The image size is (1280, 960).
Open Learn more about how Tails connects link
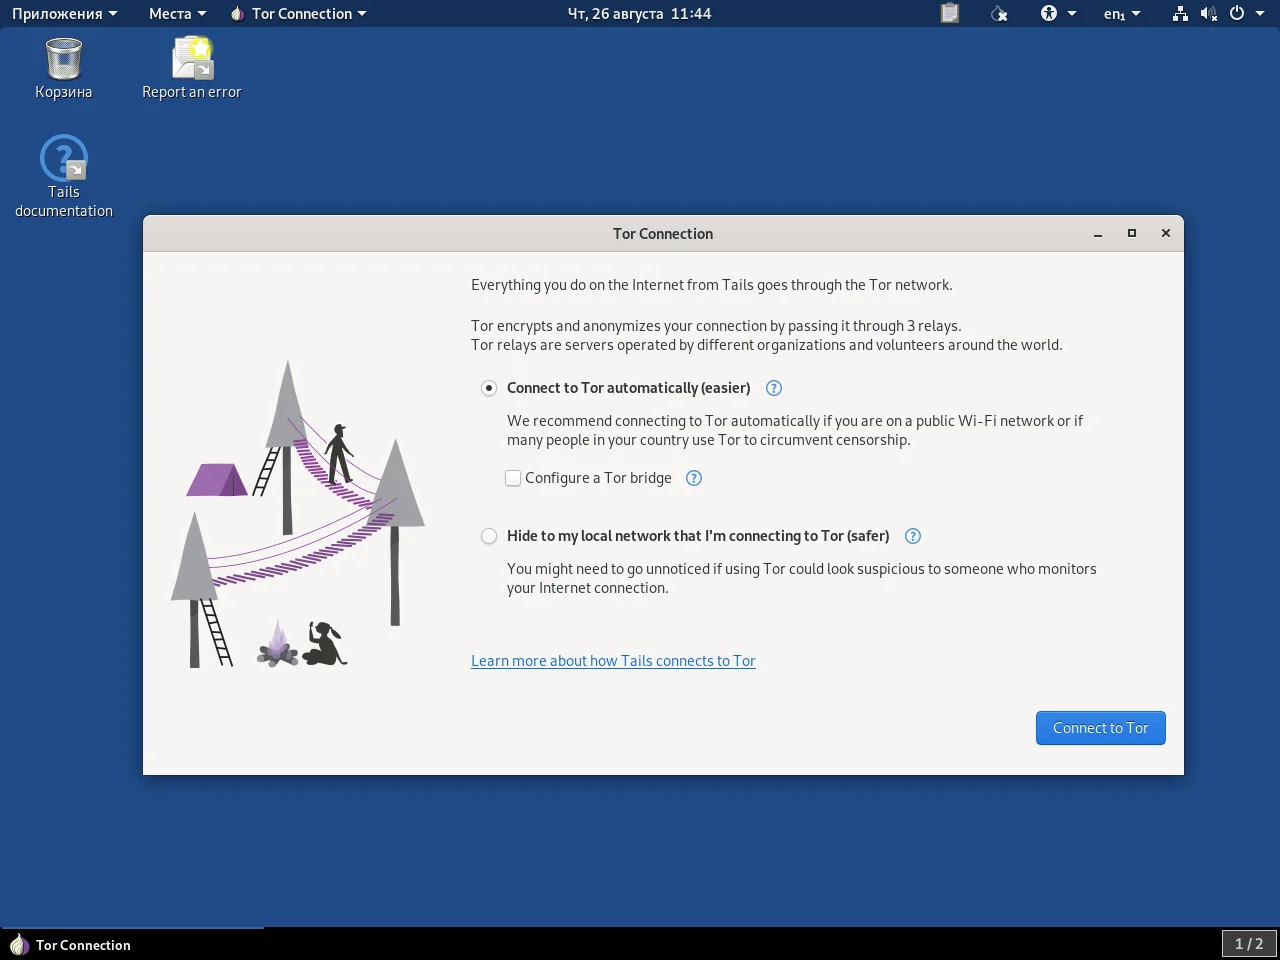613,661
